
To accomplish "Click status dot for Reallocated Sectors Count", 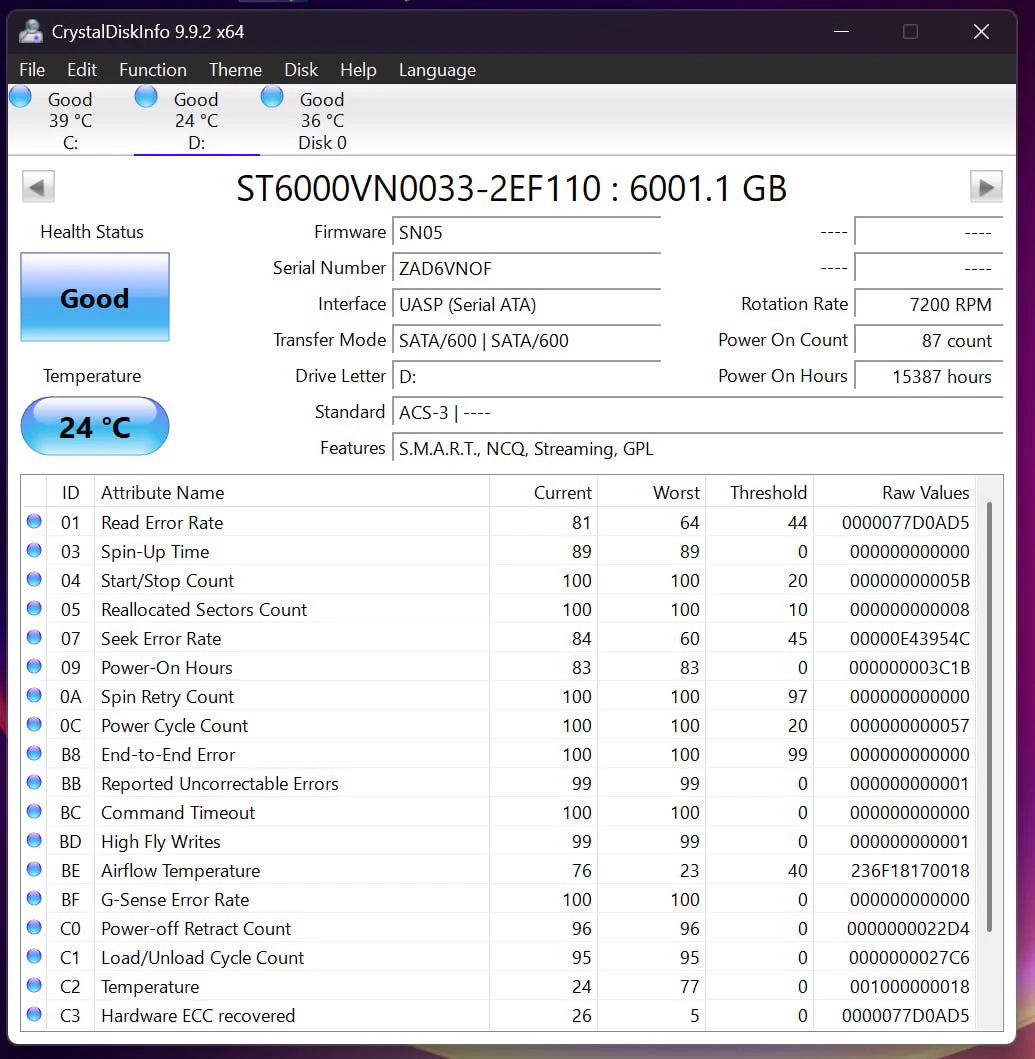I will point(34,609).
